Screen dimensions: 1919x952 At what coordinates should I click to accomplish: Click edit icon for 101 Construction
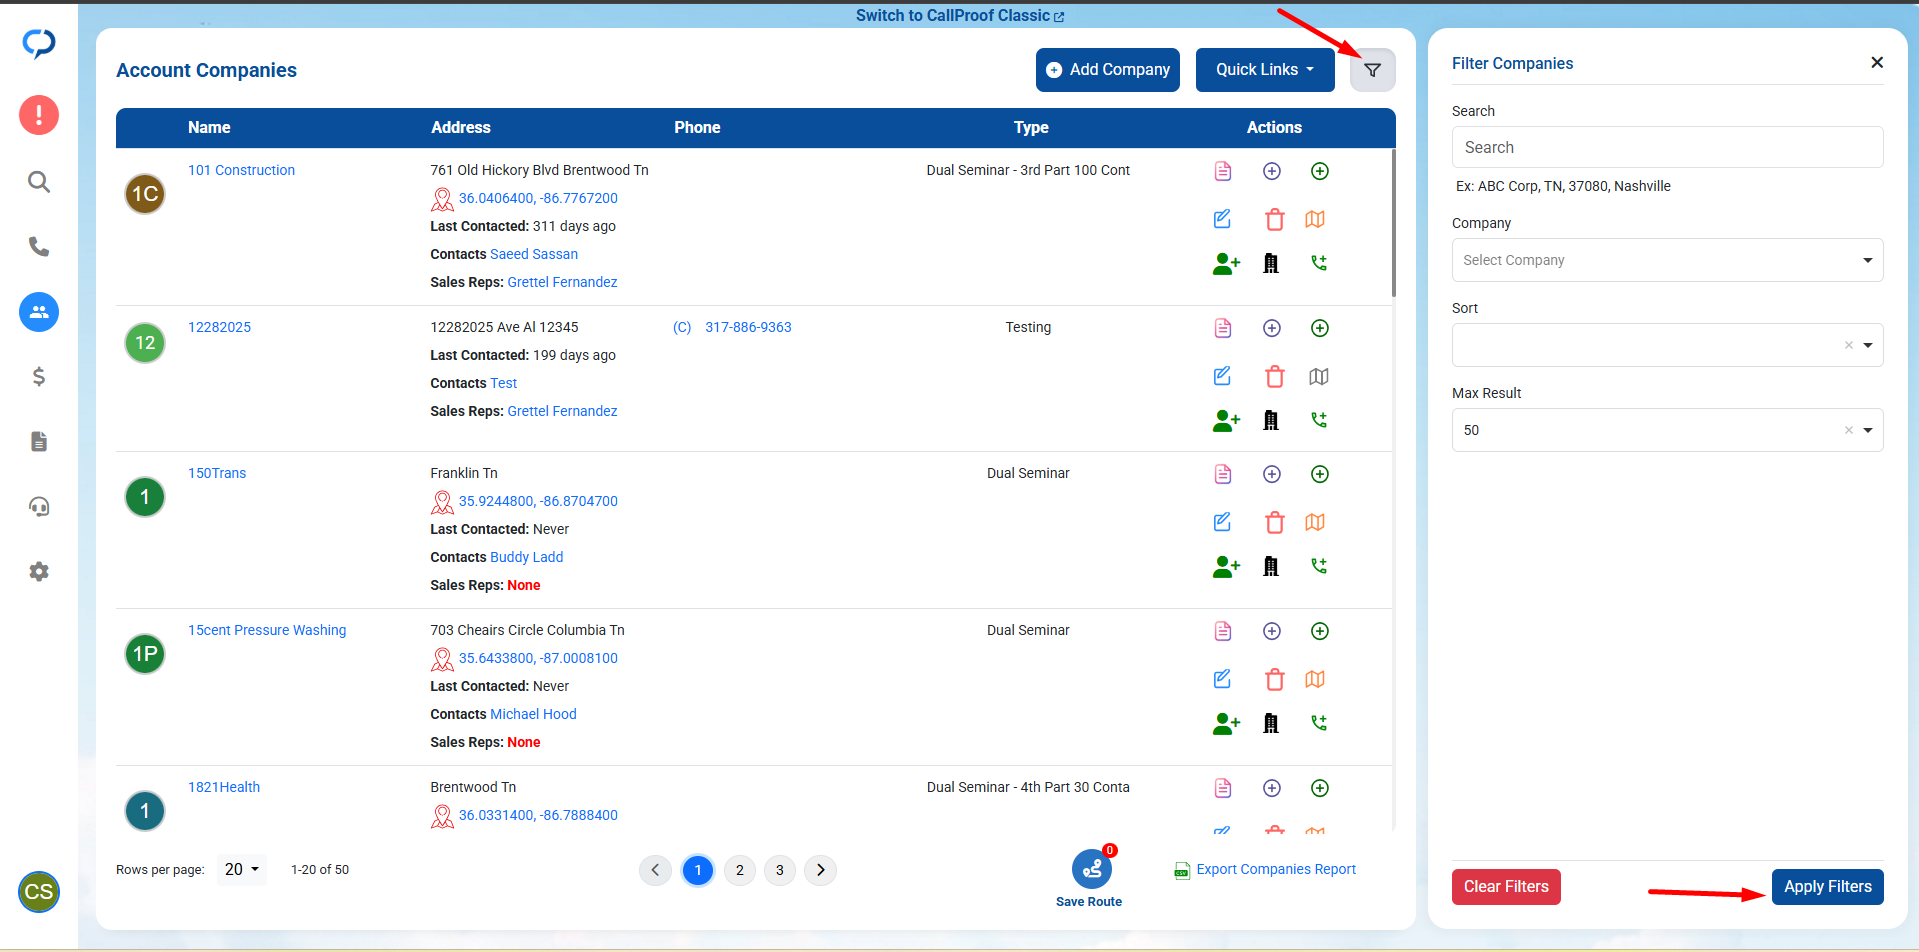tap(1222, 219)
